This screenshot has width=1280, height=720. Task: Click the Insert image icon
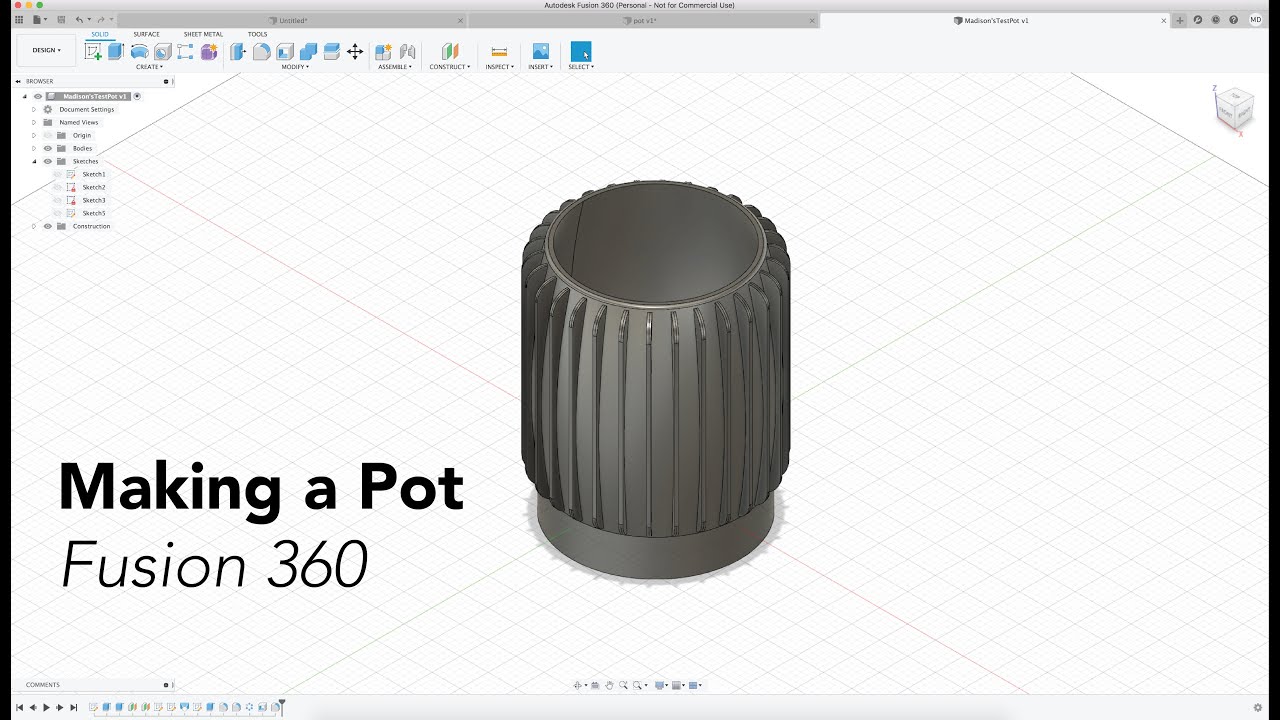[x=540, y=51]
